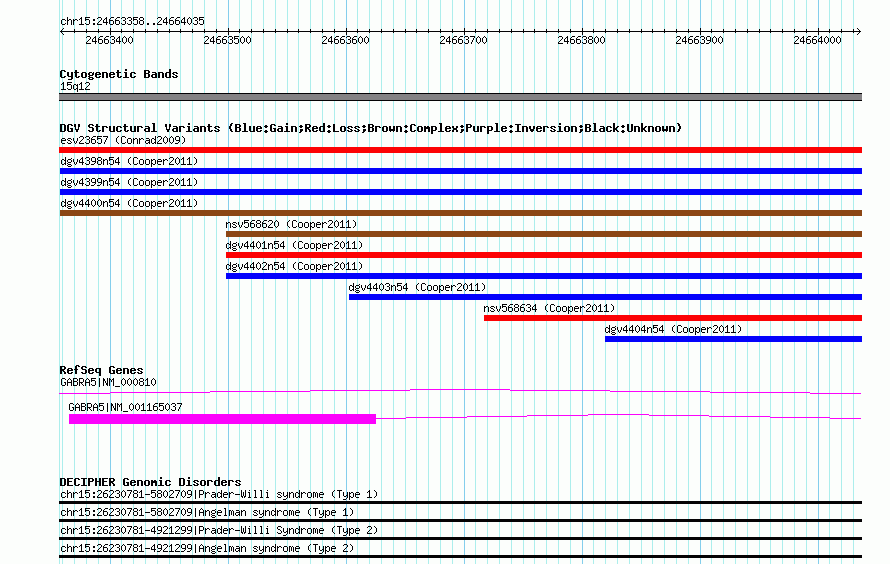This screenshot has width=890, height=564.
Task: Click the magenta GABRA5 exon block
Action: click(222, 419)
